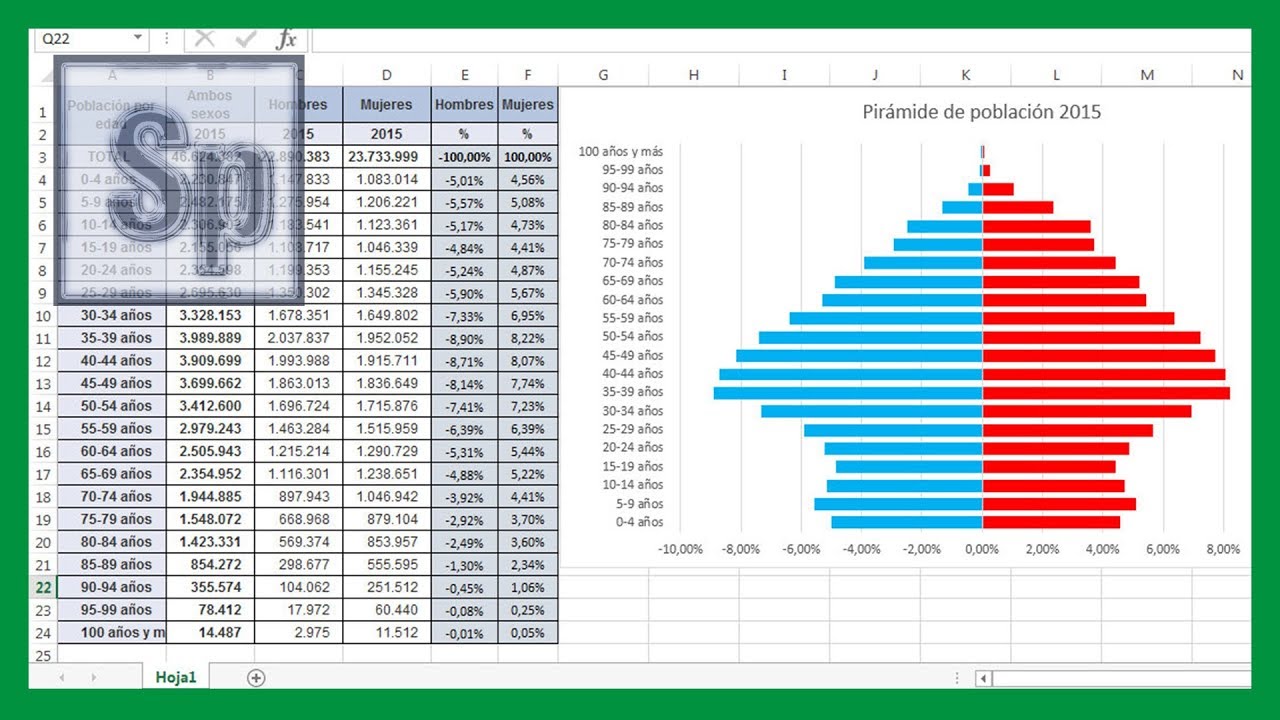Go to next sheet navigation arrow
Viewport: 1280px width, 720px height.
pyautogui.click(x=92, y=678)
